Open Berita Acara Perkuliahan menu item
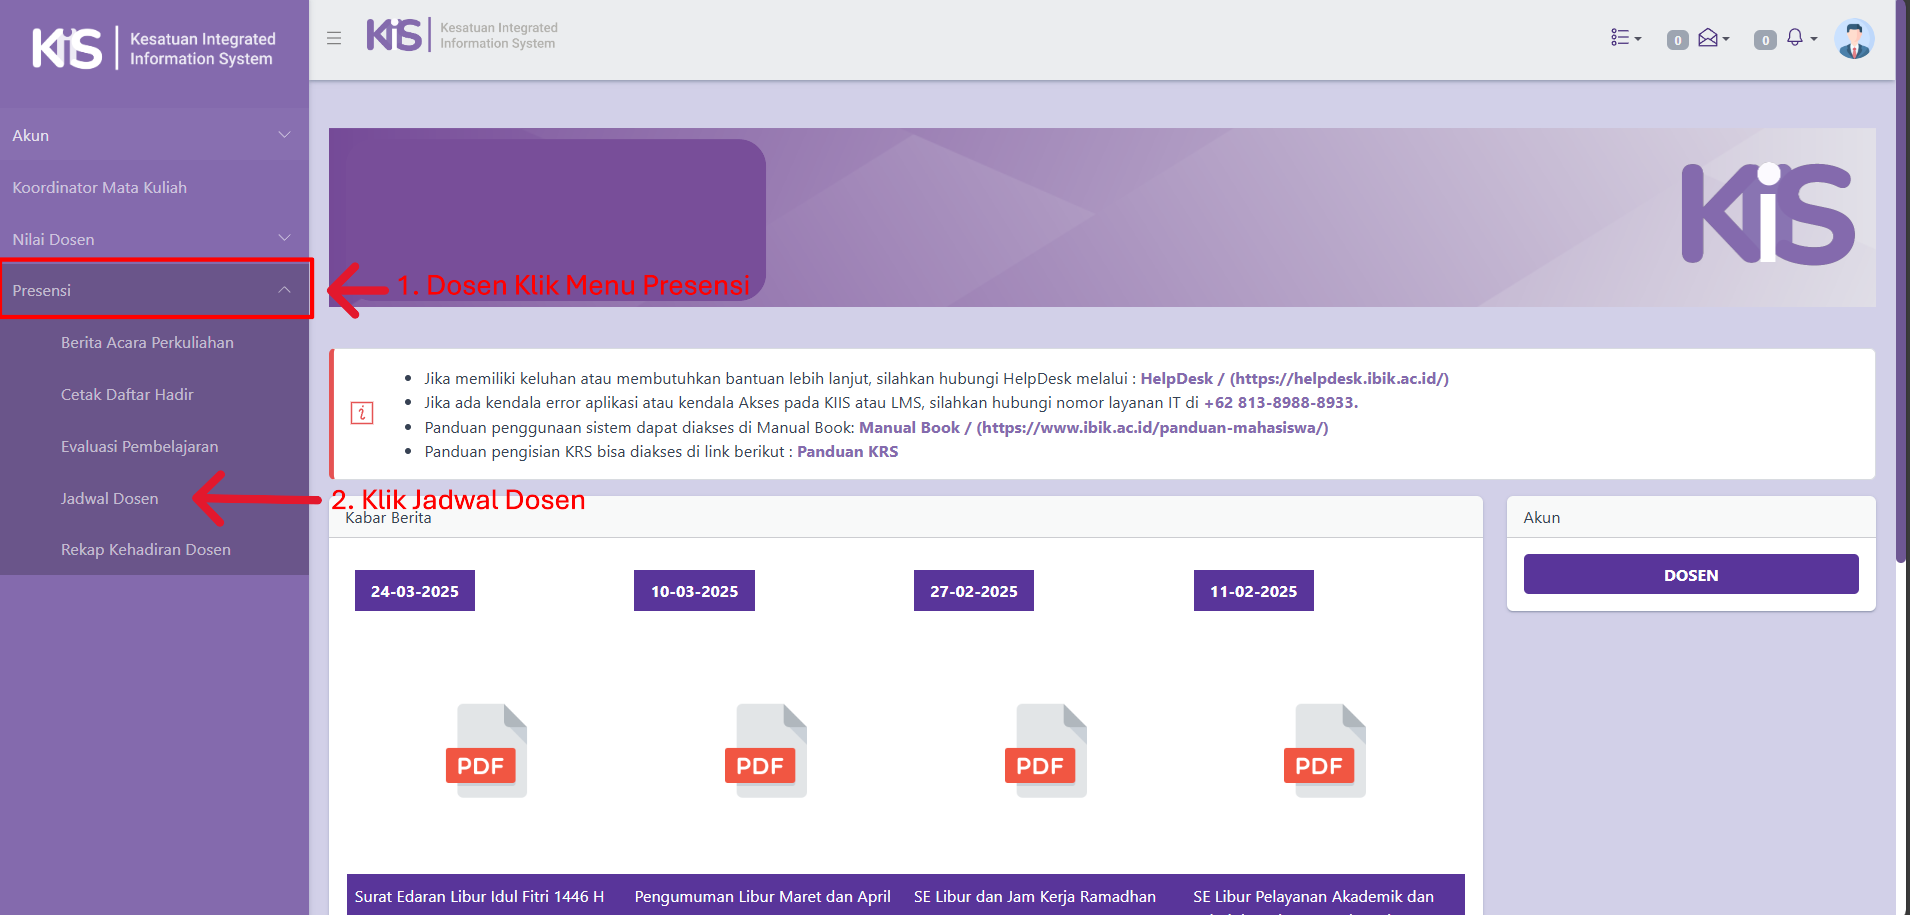This screenshot has width=1910, height=915. [x=147, y=342]
